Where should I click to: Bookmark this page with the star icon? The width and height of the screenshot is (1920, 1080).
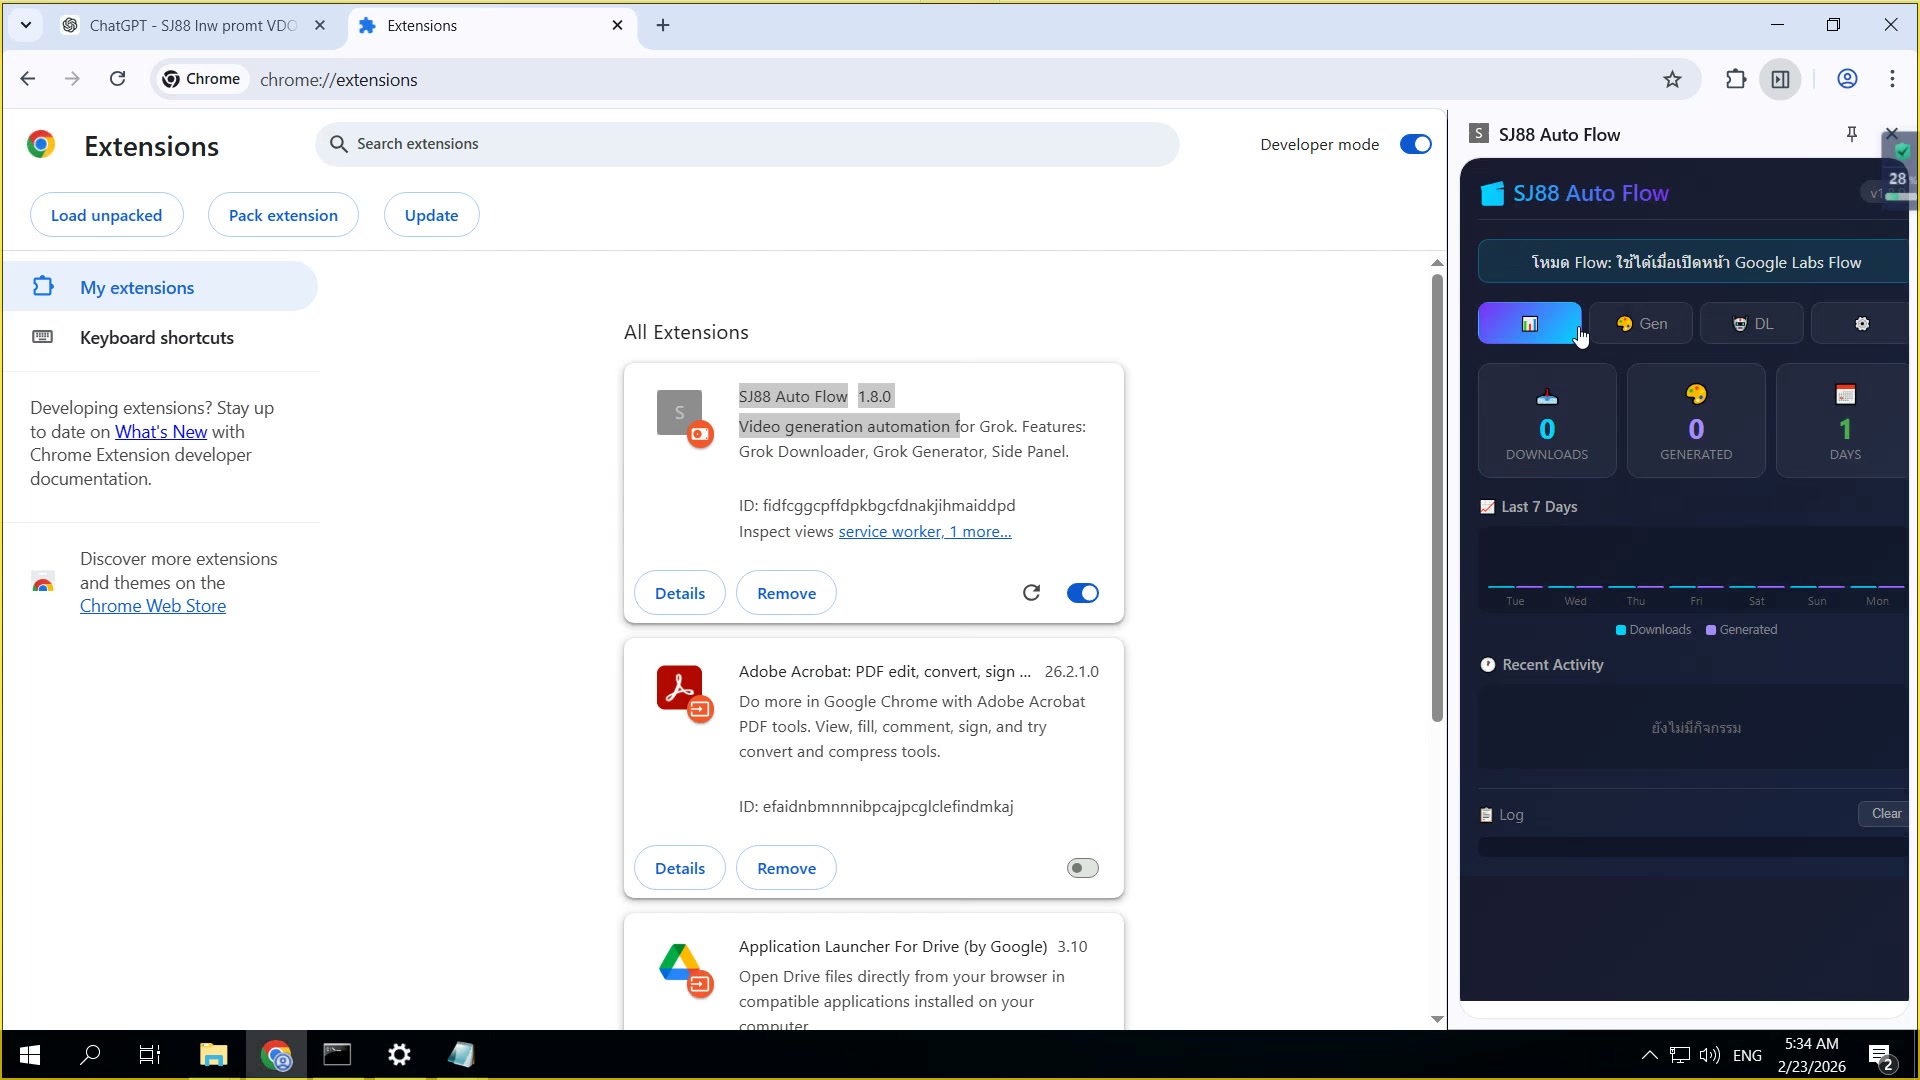[x=1672, y=79]
